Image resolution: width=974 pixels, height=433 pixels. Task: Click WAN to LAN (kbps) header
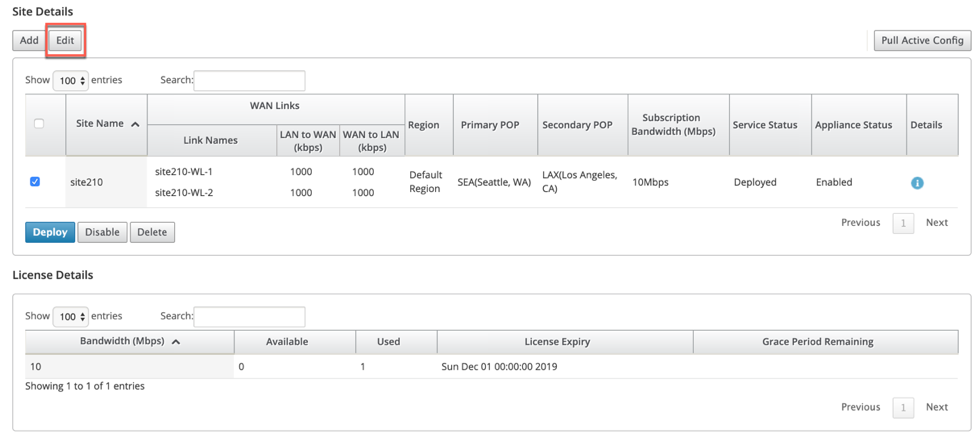point(372,140)
